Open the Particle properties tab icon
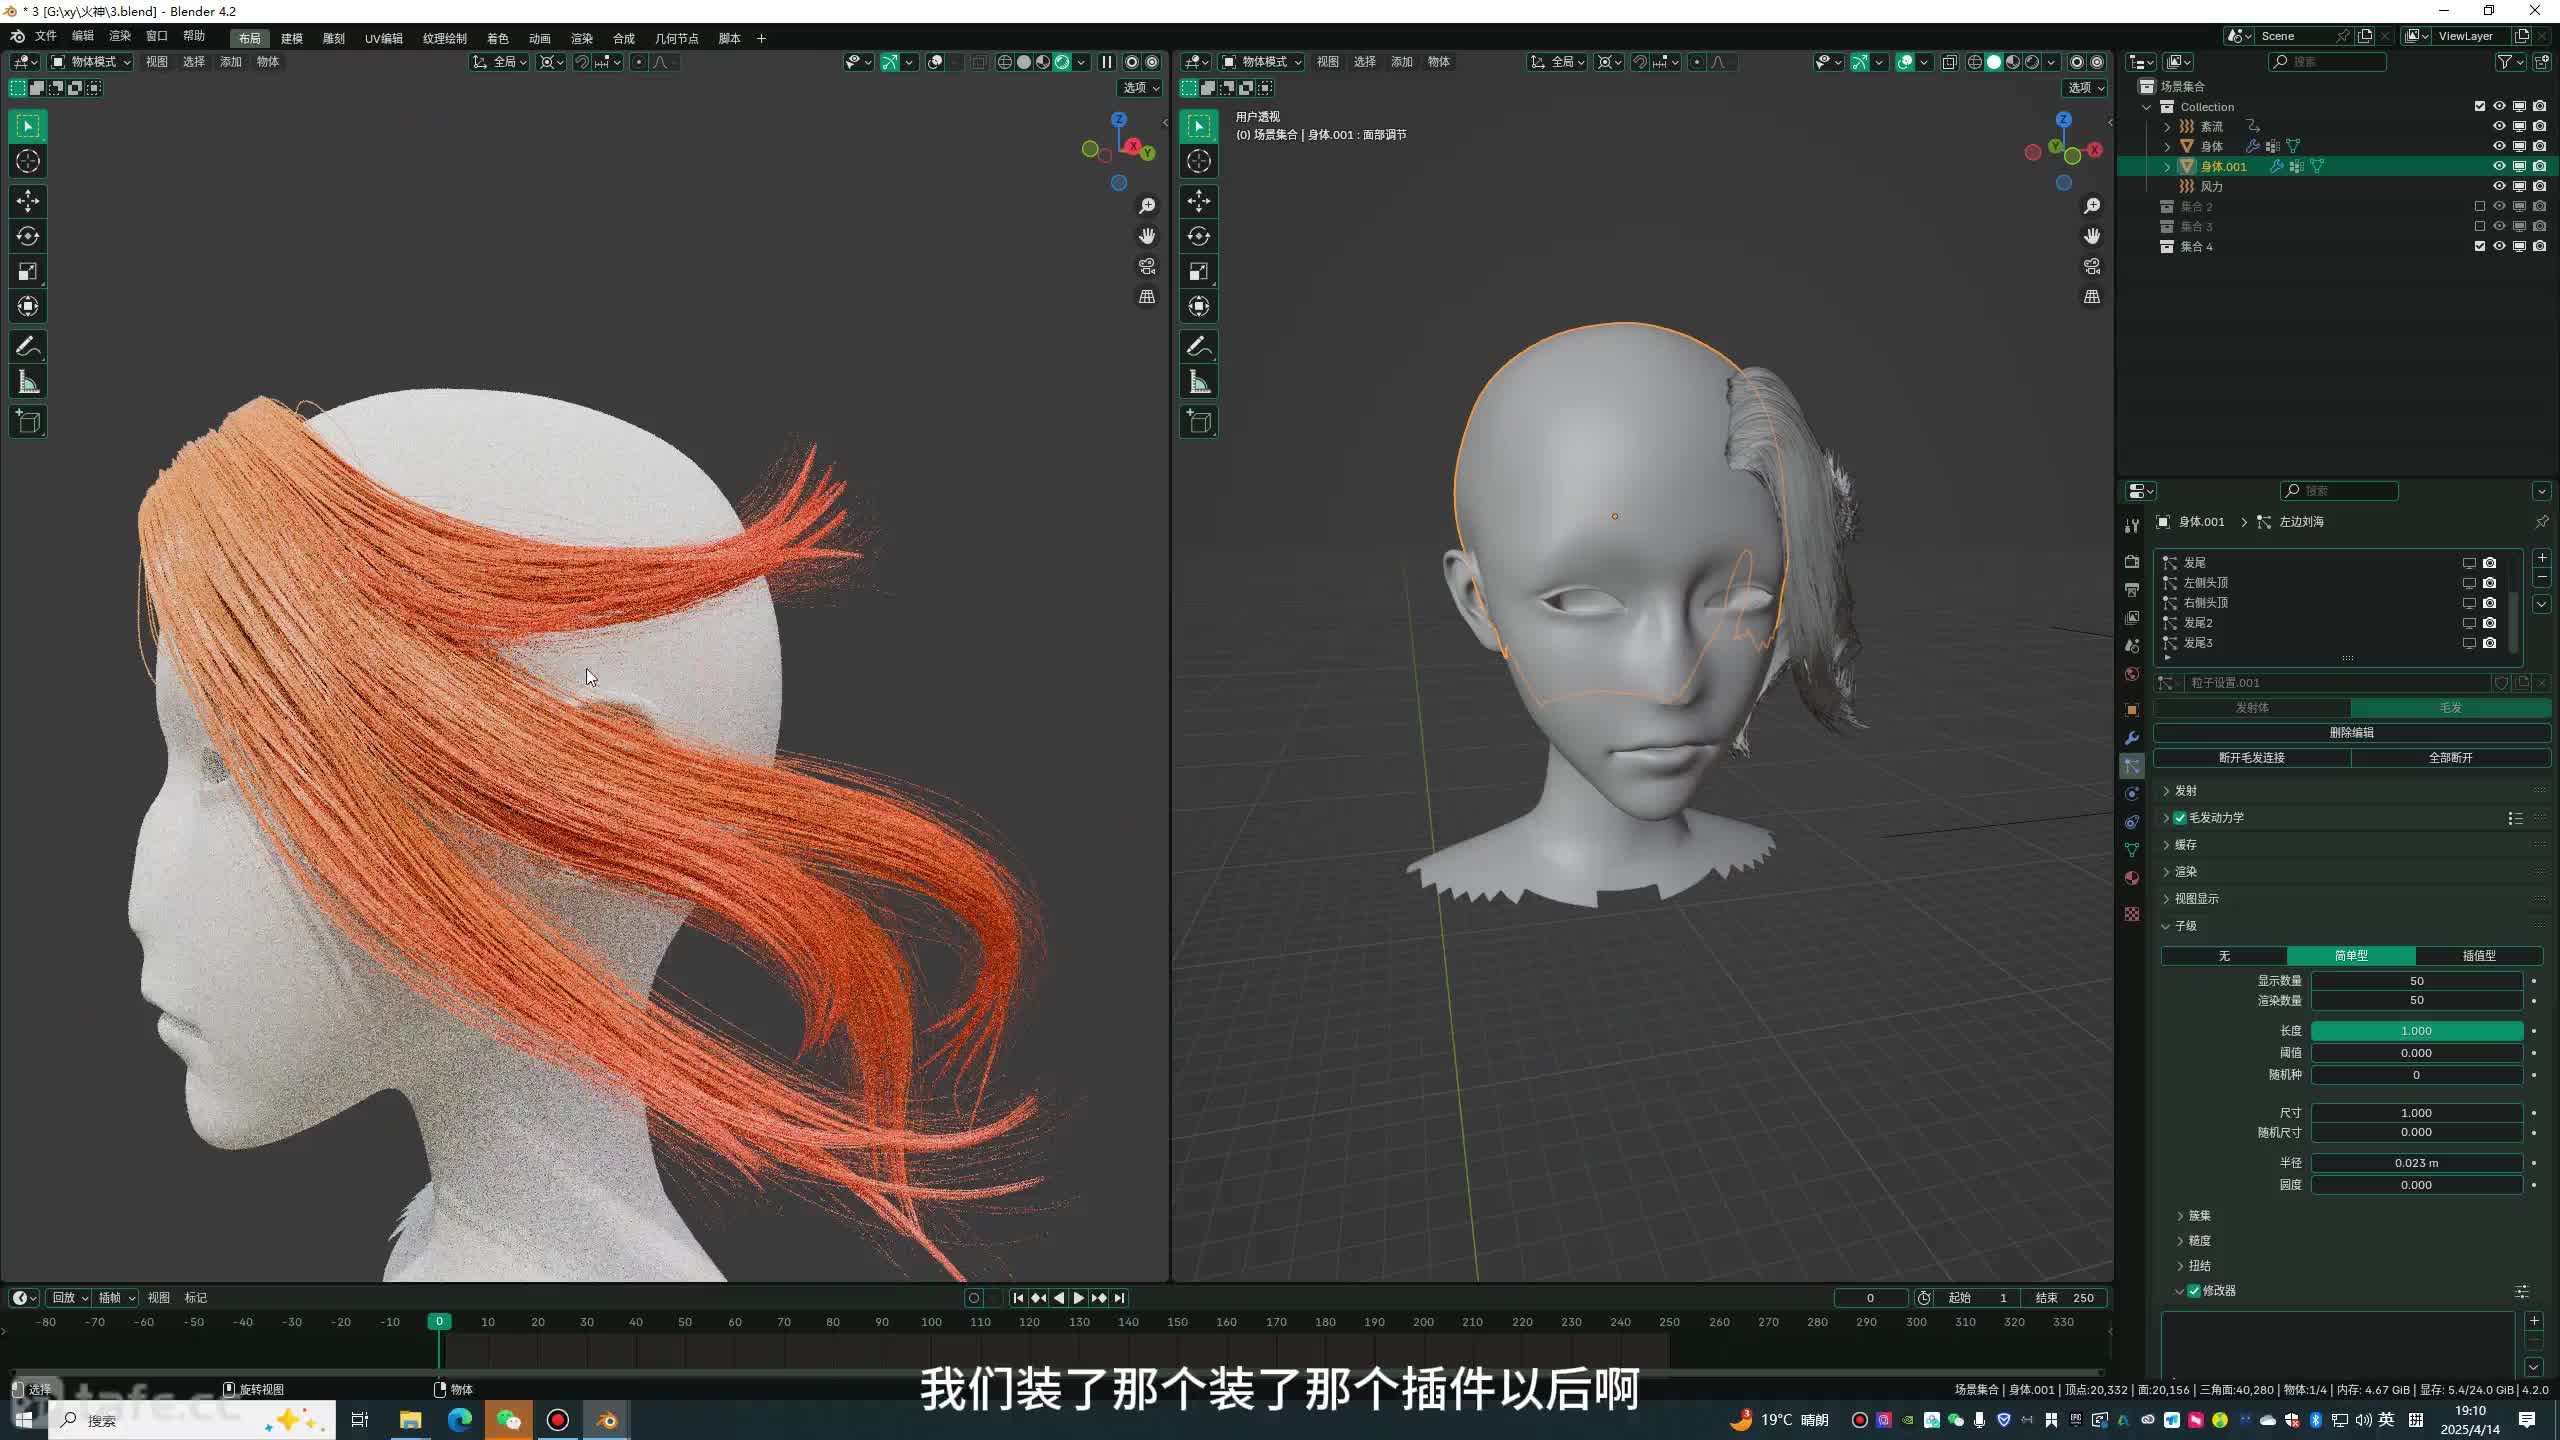 [2132, 766]
